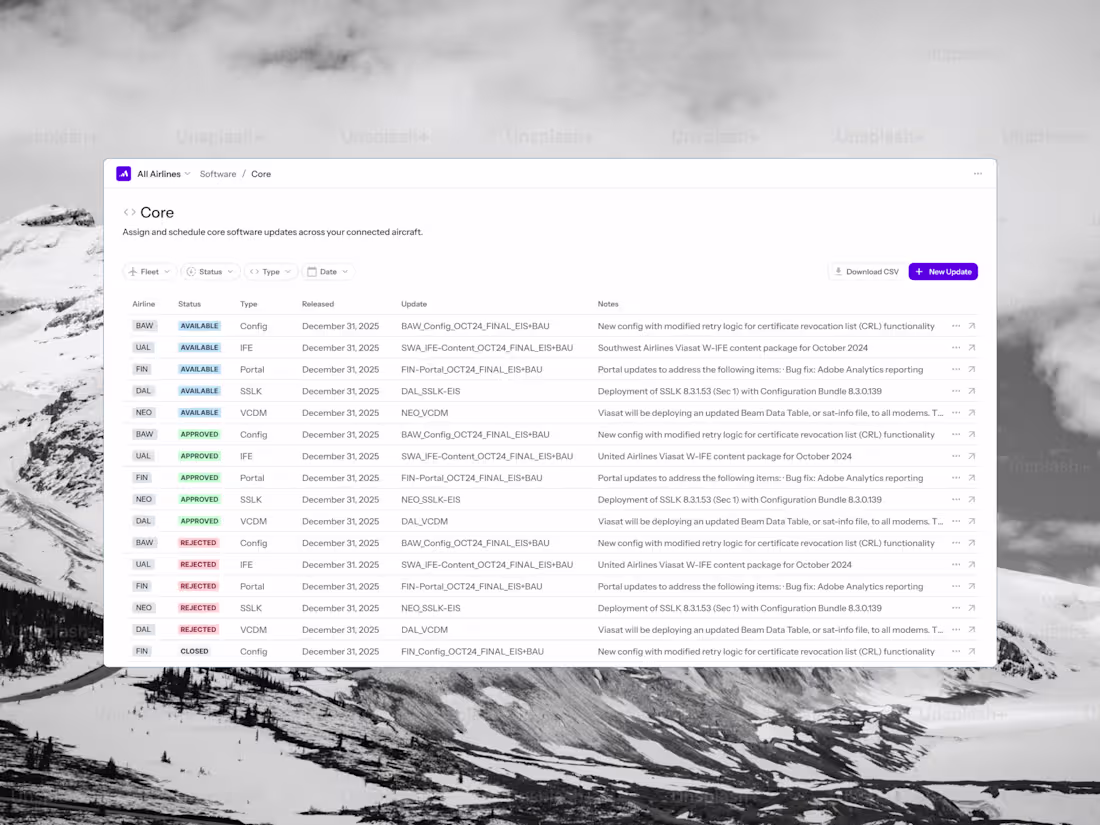Open arrow icon for NEO_VCDM row
Image resolution: width=1100 pixels, height=825 pixels.
click(x=972, y=412)
